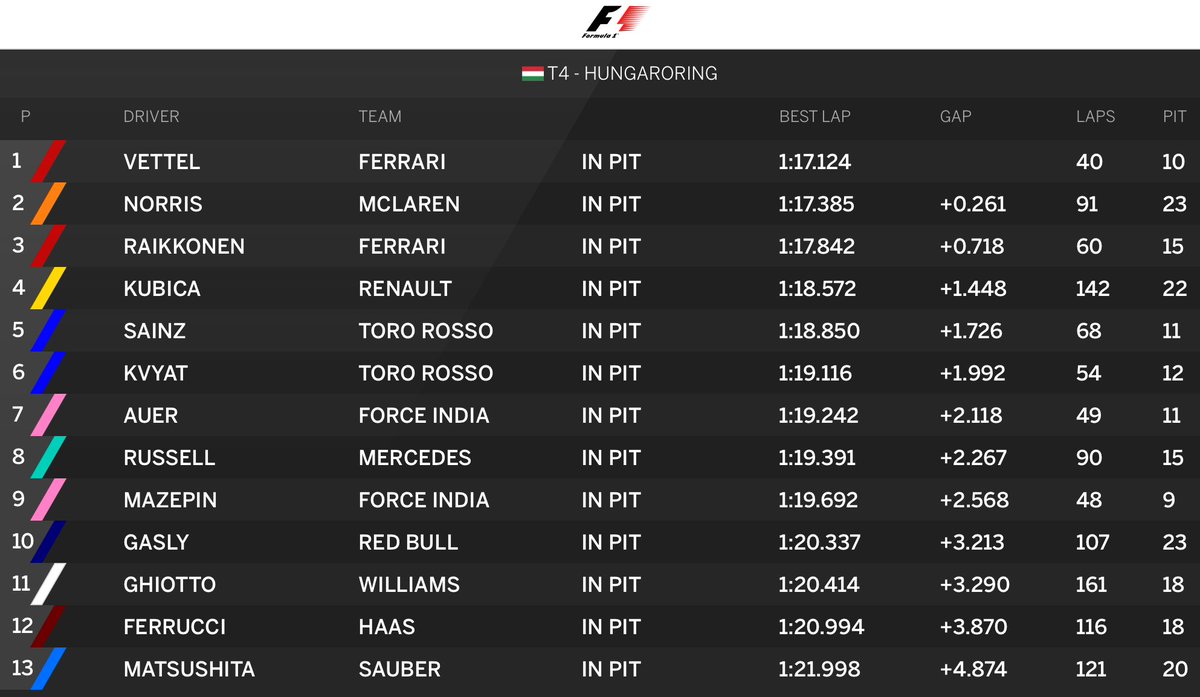Click FERRUCCI's best lap 1:20.994
The width and height of the screenshot is (1200, 697).
[821, 627]
